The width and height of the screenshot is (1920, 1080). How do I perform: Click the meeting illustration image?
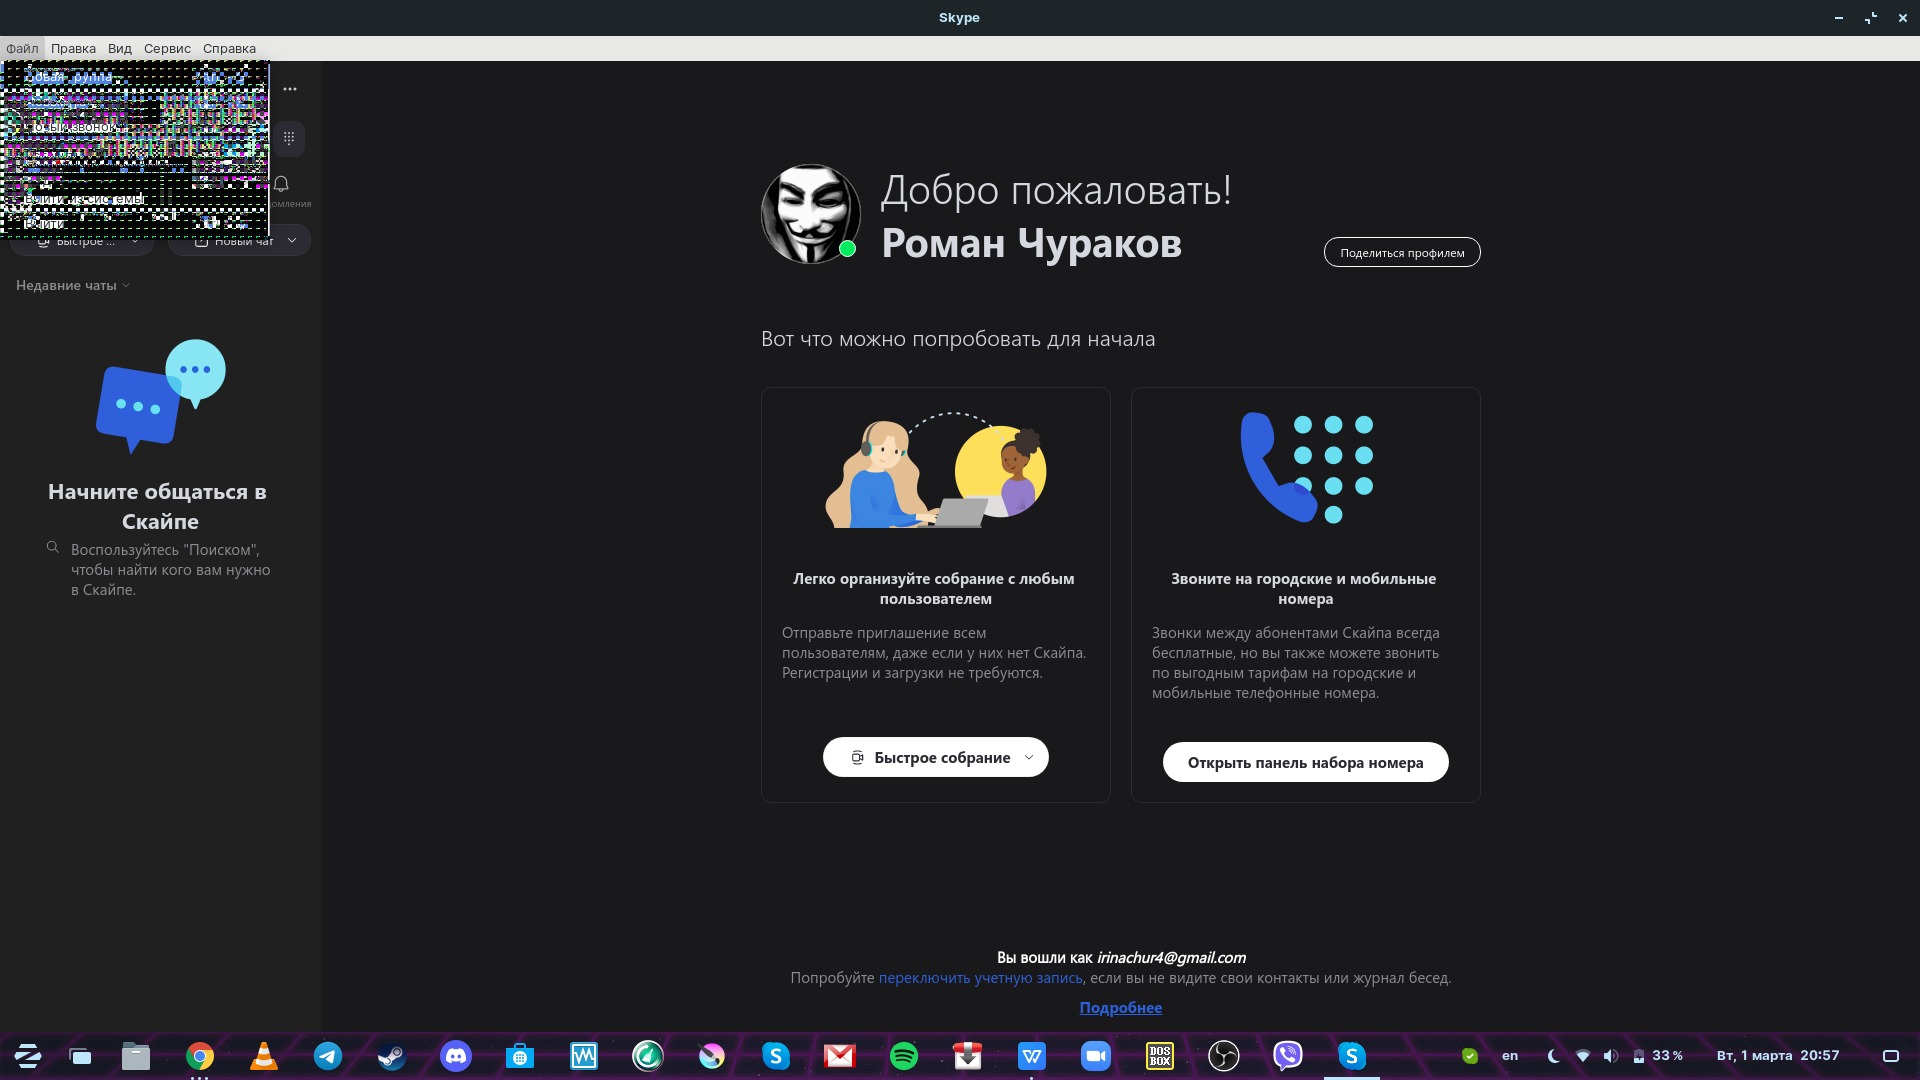936,469
